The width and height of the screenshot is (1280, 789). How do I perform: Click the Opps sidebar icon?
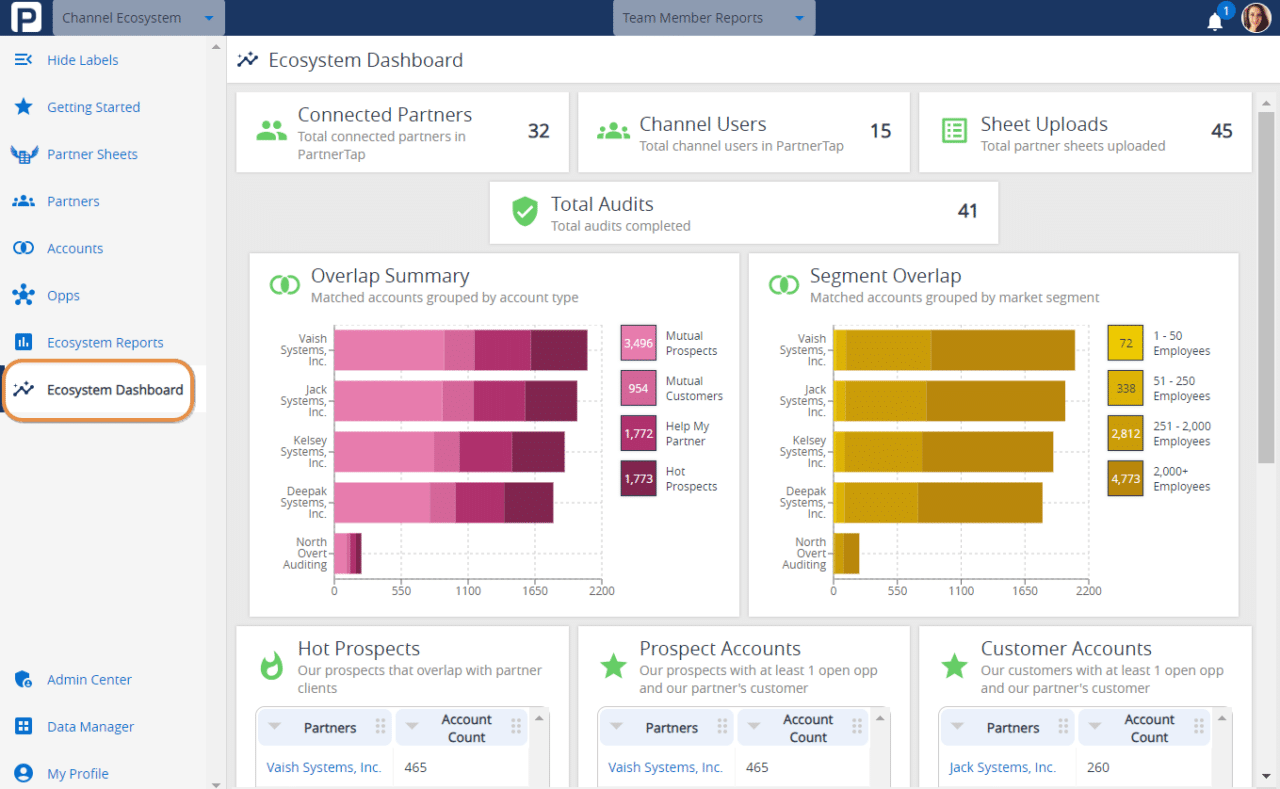tap(23, 295)
